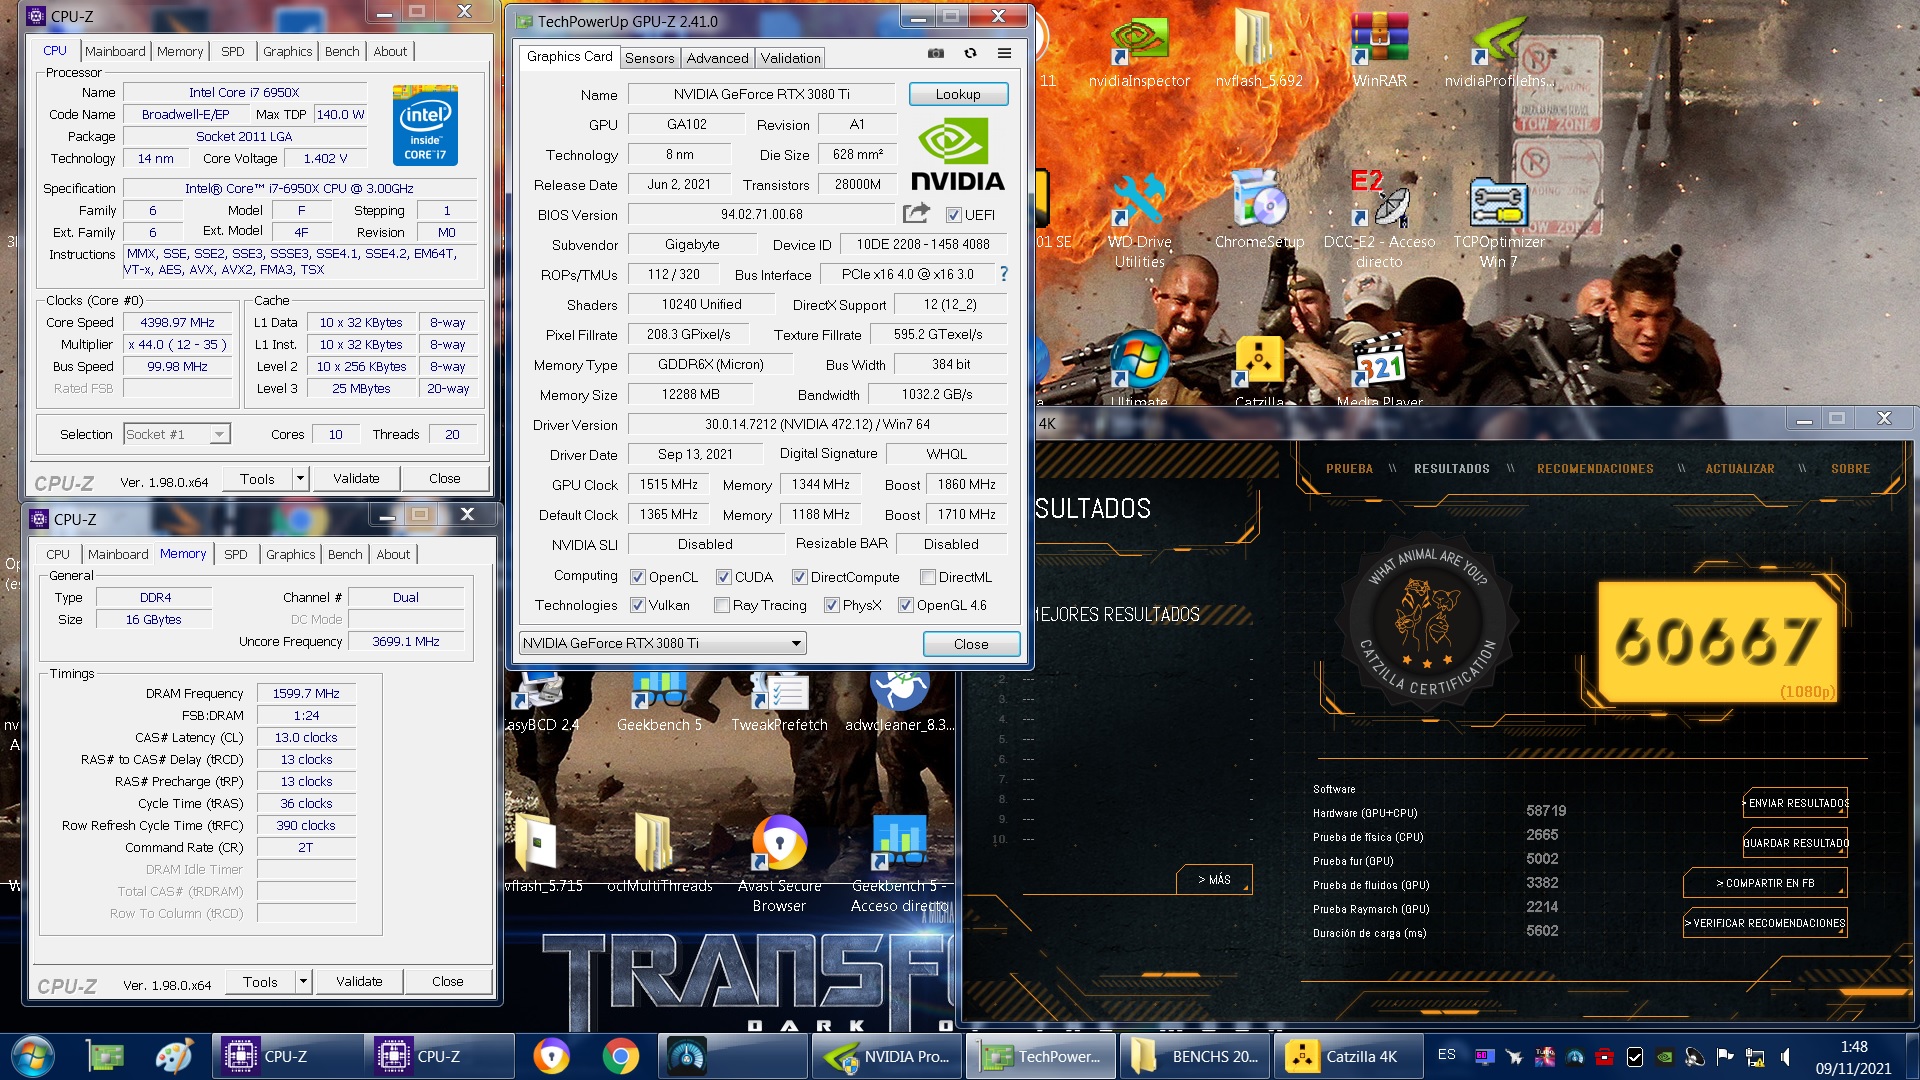This screenshot has height=1080, width=1920.
Task: Click the Windows Start orb
Action: 33,1056
